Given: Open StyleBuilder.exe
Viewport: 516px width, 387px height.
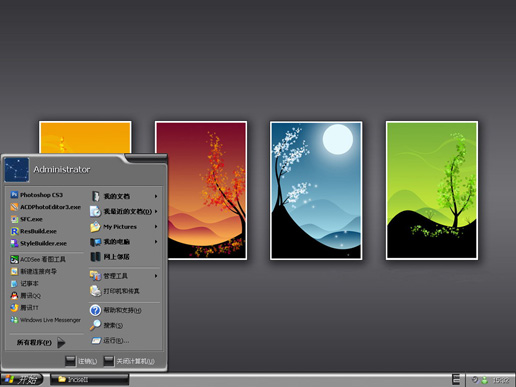Looking at the screenshot, I should (39, 243).
